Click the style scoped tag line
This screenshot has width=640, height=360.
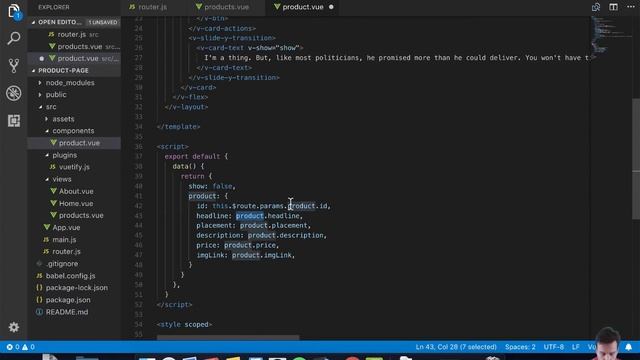click(184, 324)
